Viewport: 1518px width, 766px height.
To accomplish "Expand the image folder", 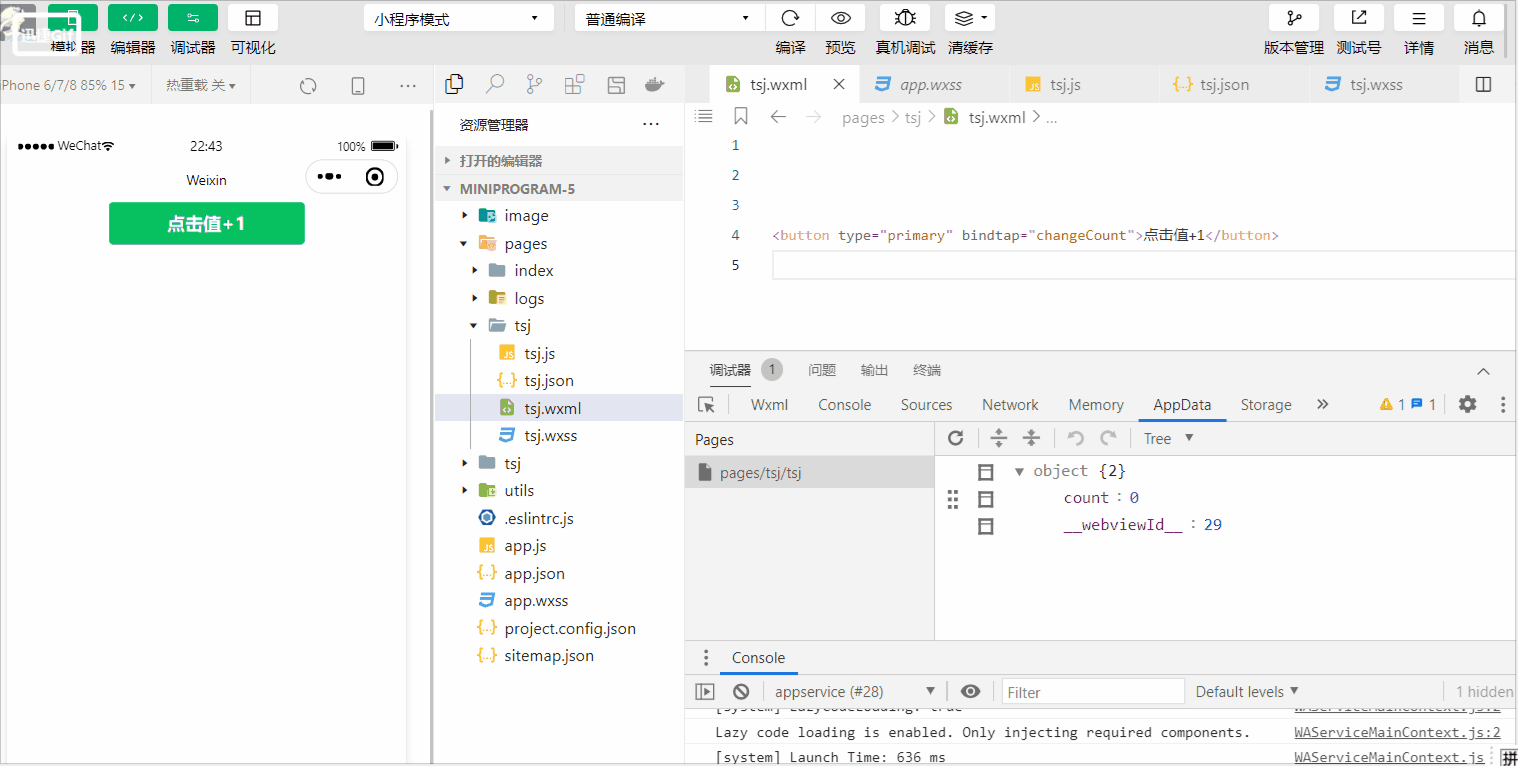I will (x=559, y=216).
